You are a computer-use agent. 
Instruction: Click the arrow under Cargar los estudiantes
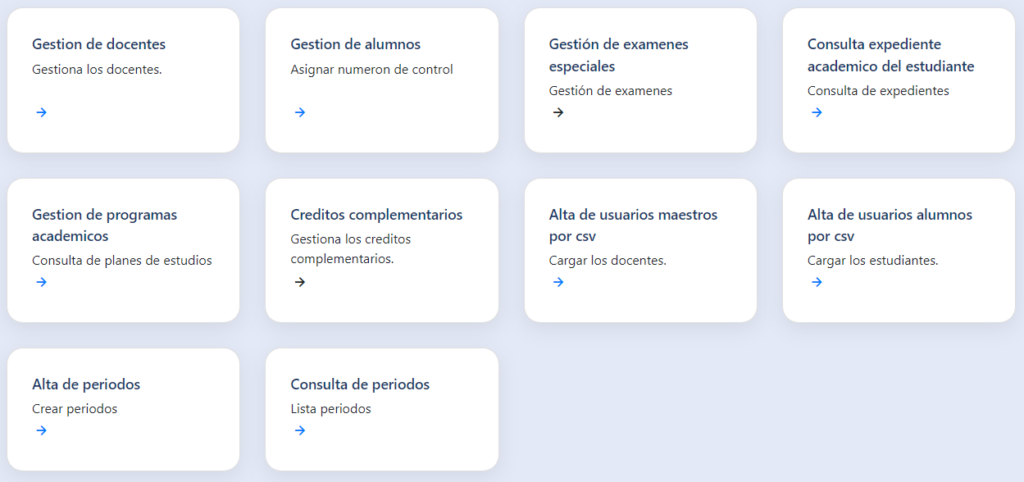(817, 282)
